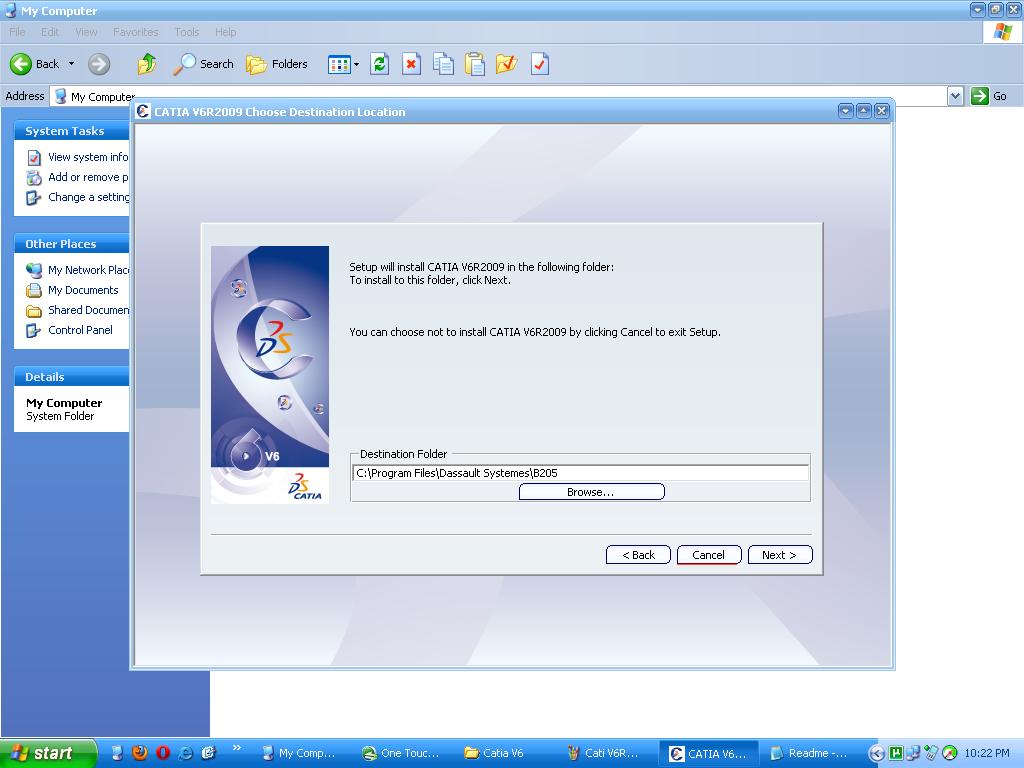Click the Go button beside address bar

pos(989,96)
